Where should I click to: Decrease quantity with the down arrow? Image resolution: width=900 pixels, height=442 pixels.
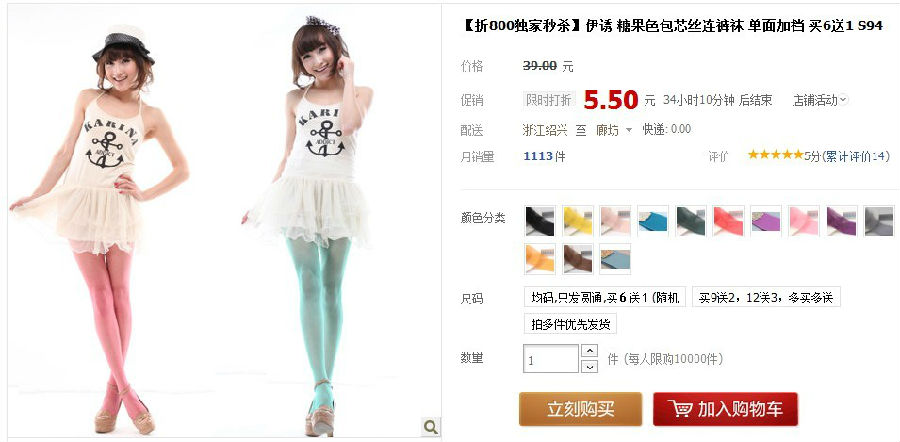tap(589, 366)
